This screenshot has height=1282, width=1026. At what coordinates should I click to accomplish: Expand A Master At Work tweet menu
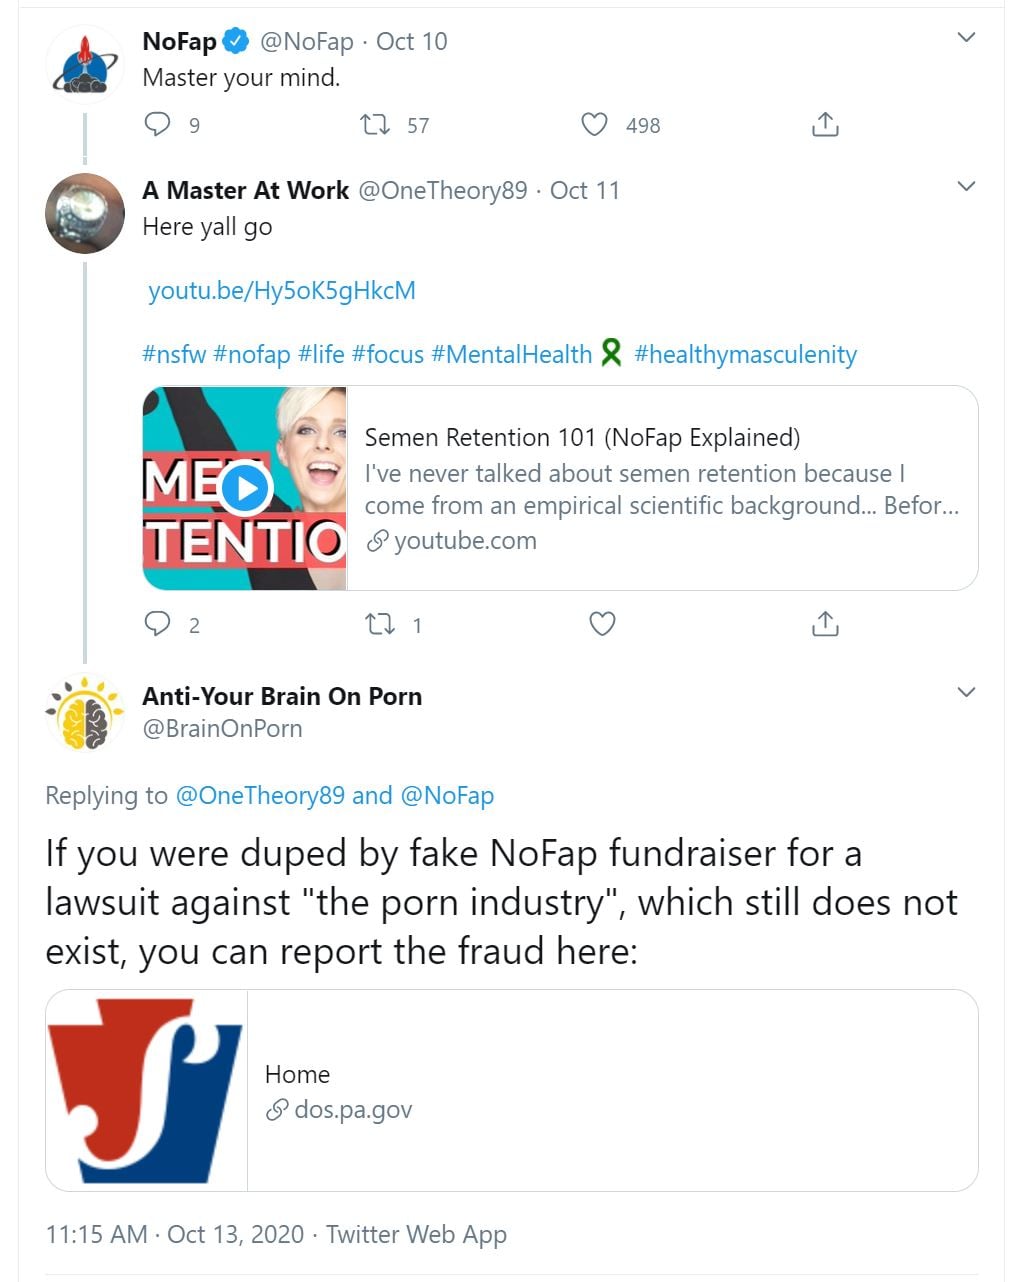(966, 187)
